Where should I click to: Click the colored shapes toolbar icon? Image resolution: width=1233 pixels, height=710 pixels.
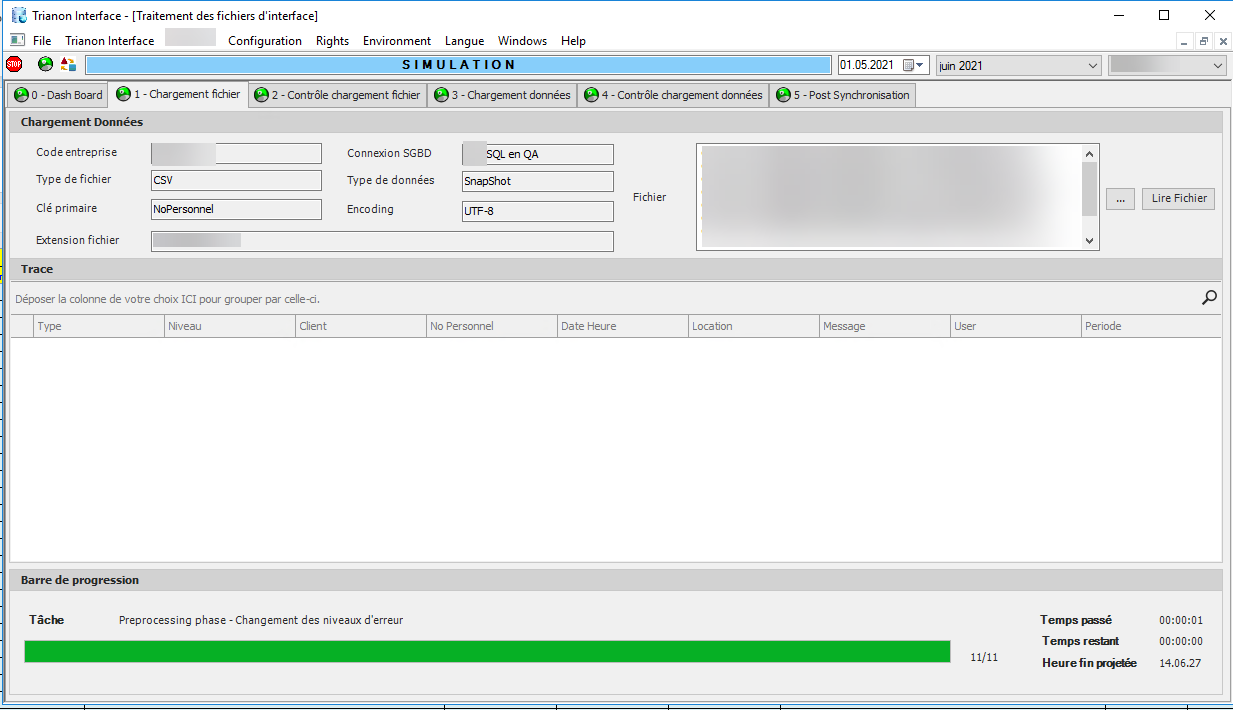[68, 65]
